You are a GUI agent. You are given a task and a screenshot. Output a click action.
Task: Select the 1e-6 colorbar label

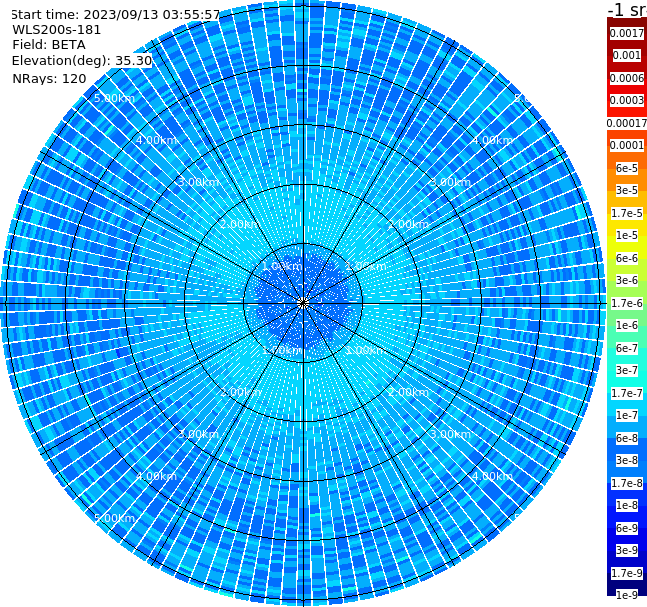(627, 325)
